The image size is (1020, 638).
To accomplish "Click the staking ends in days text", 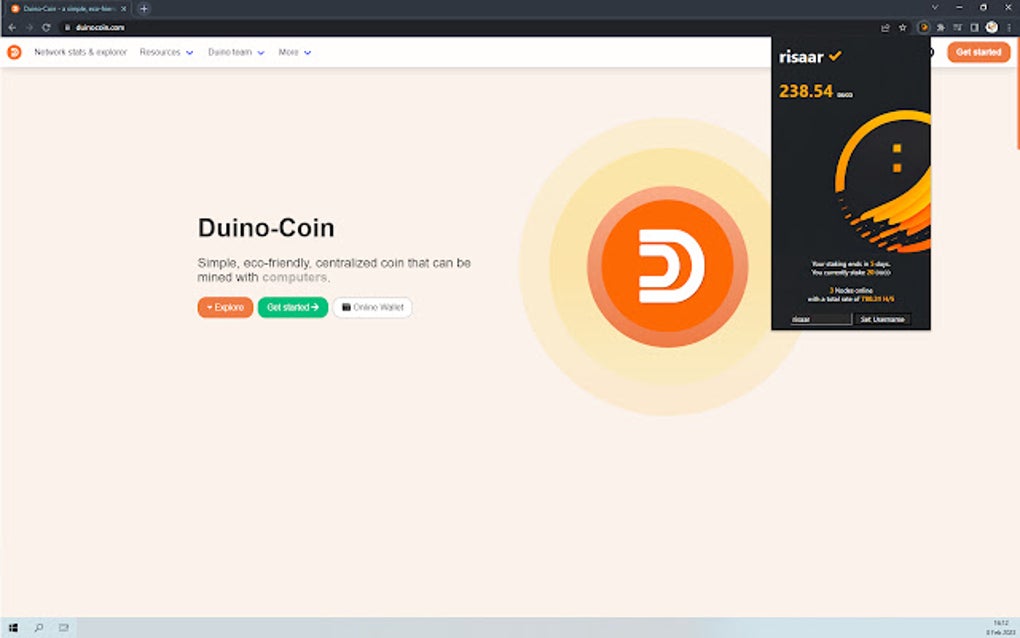I will click(x=850, y=264).
